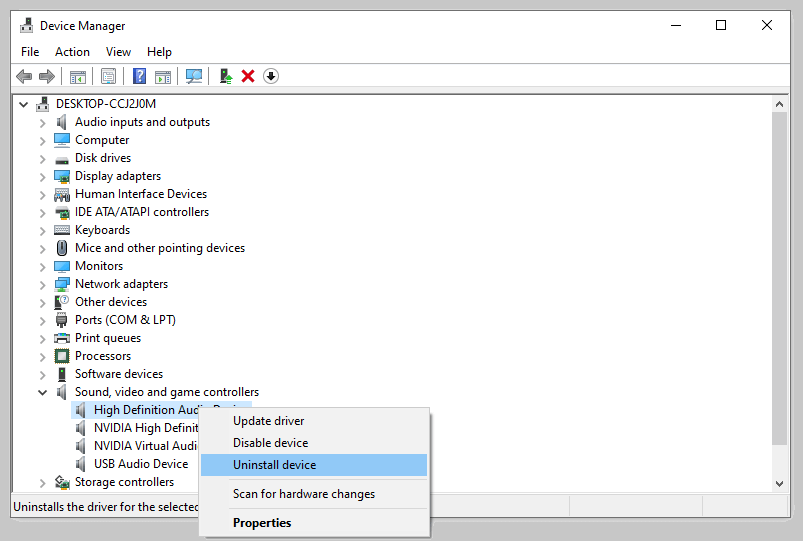Image resolution: width=803 pixels, height=541 pixels.
Task: Click Scan for hardware changes monitor icon
Action: pos(194,76)
